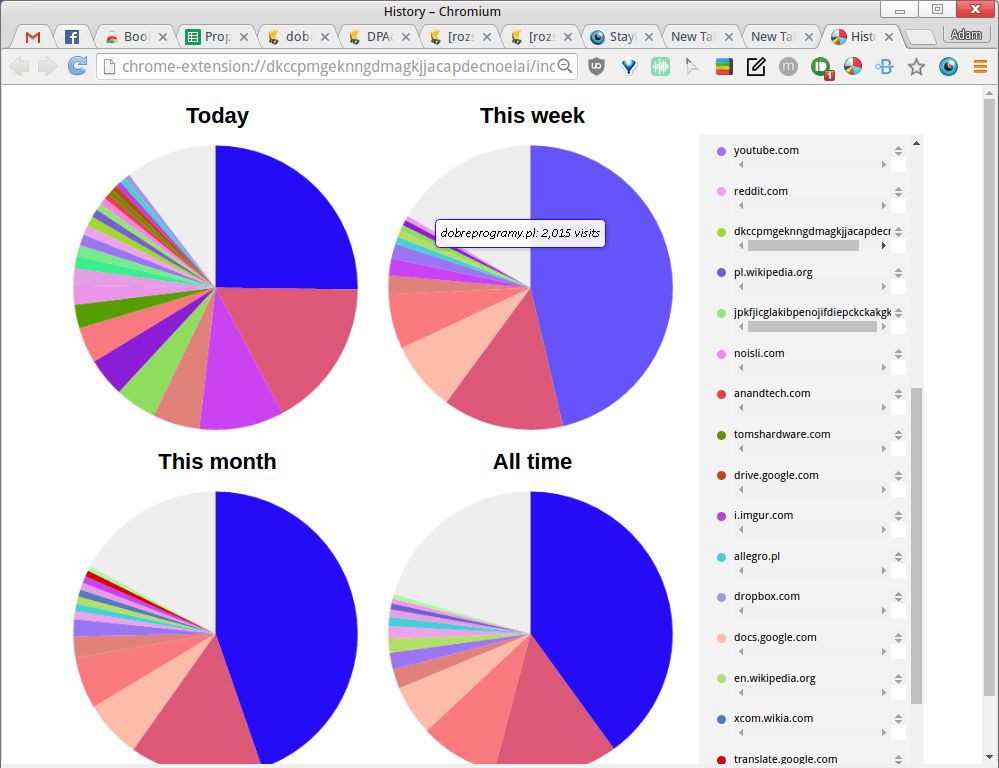
Task: Click the pencil-and-square edit extension icon
Action: point(756,66)
